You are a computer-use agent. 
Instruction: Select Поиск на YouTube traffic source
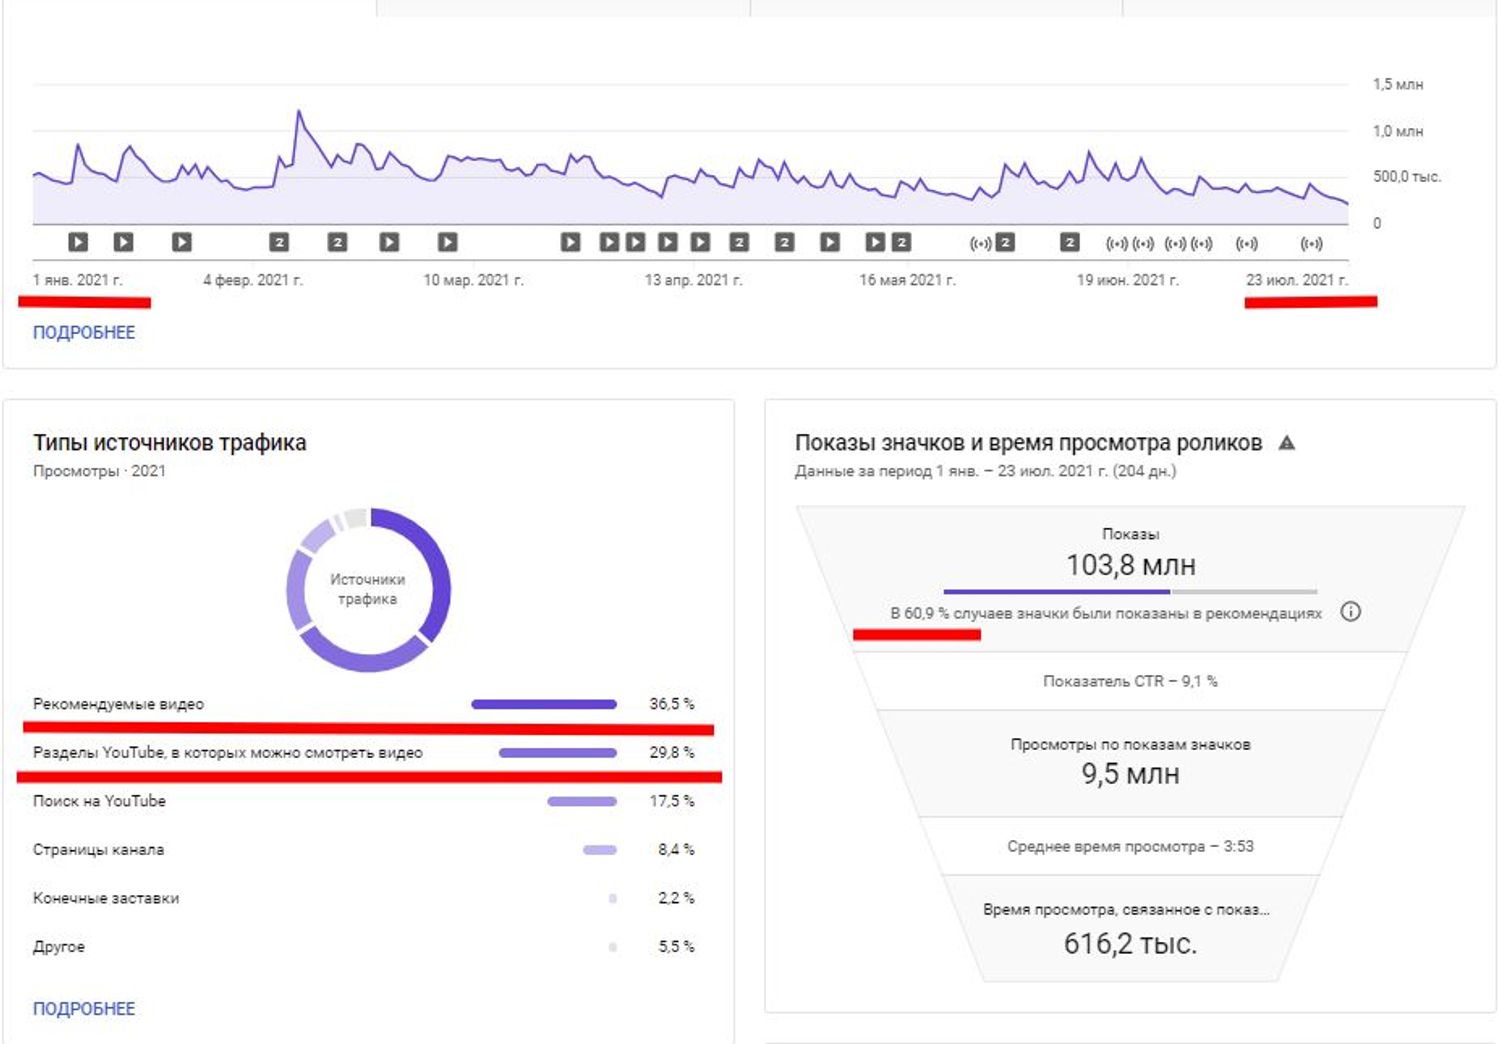point(364,801)
